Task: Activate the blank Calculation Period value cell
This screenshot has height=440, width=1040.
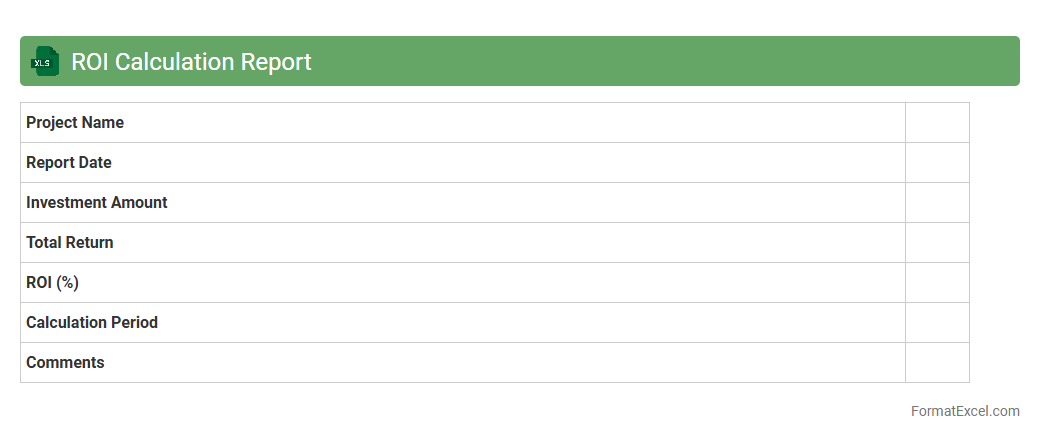Action: click(937, 323)
